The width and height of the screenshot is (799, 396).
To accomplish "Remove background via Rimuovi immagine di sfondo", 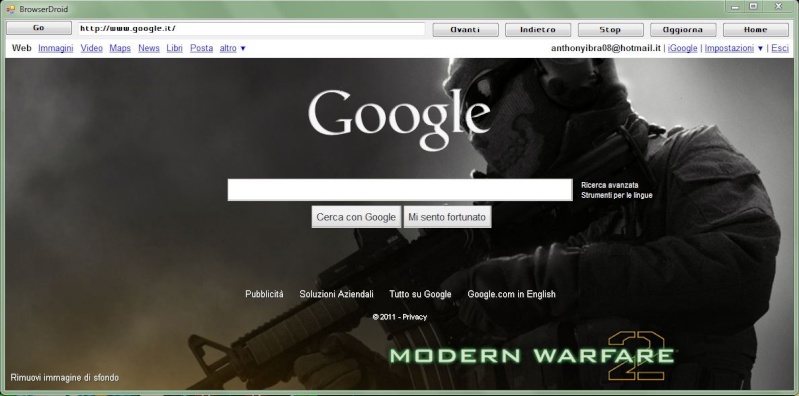I will [x=65, y=378].
